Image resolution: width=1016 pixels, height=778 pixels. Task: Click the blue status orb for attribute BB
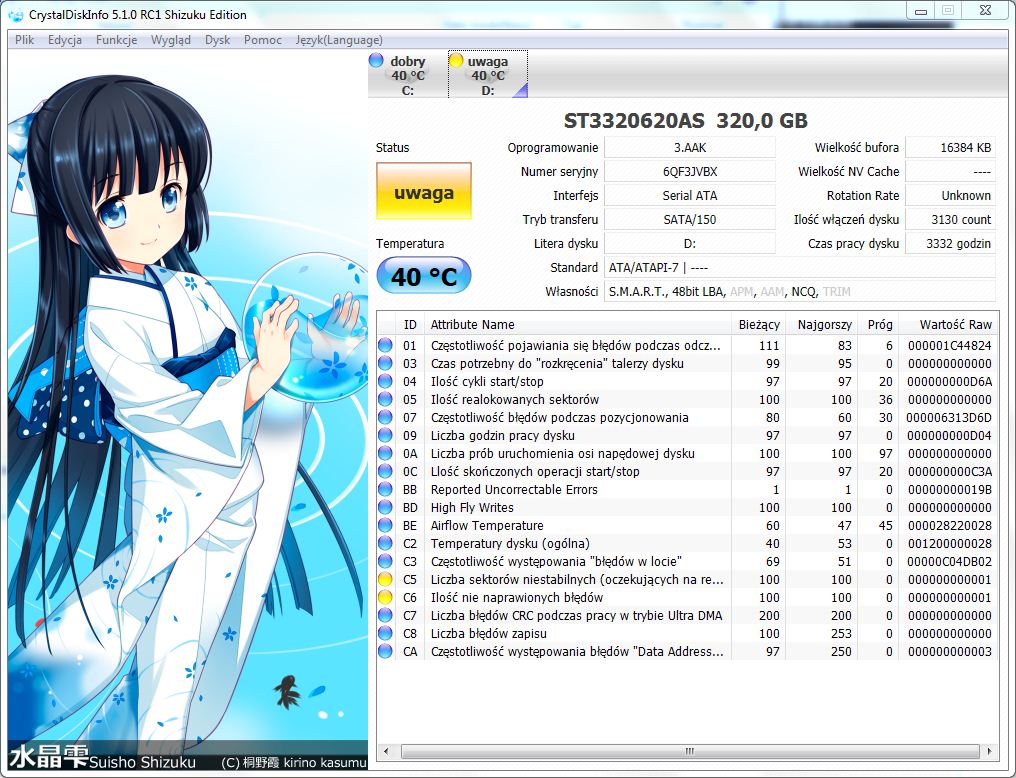386,490
